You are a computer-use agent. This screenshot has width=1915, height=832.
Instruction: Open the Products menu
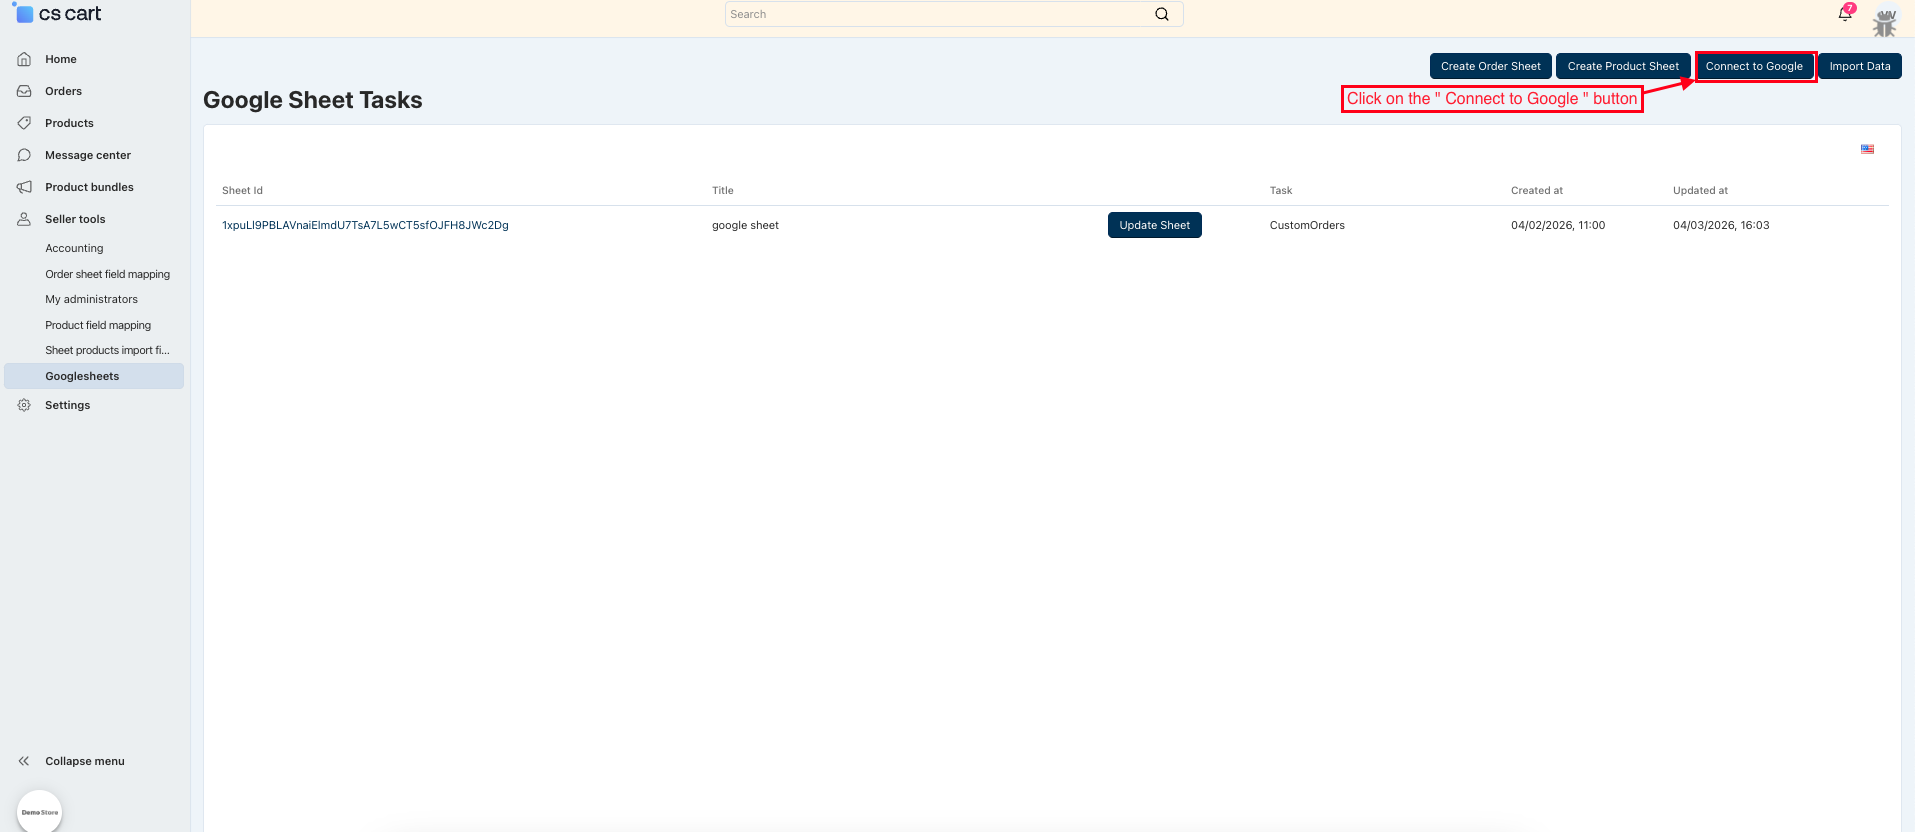click(x=69, y=123)
